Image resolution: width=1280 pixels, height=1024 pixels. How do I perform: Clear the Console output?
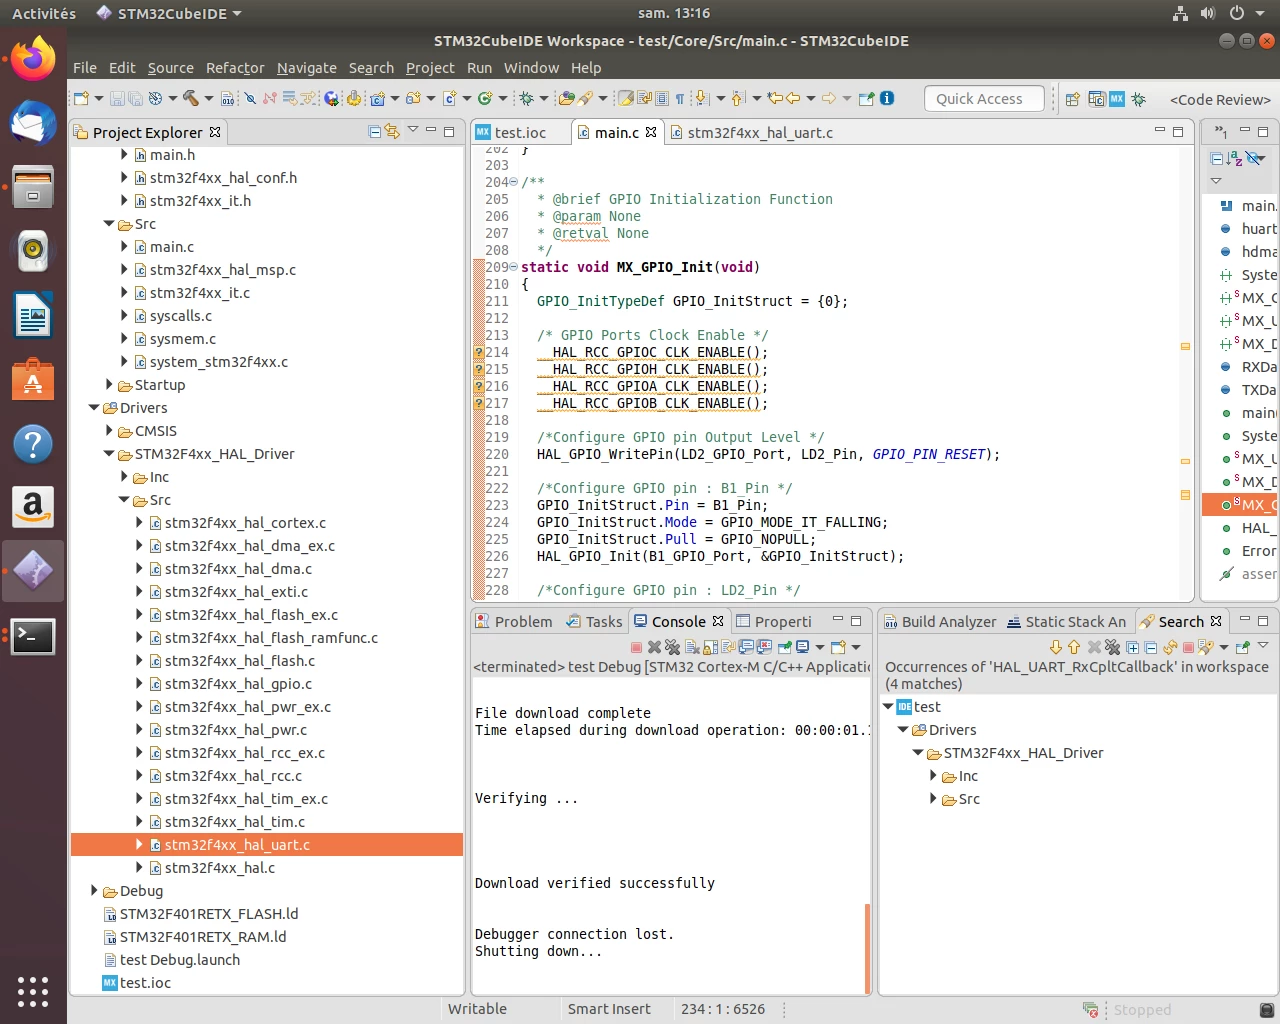[692, 647]
